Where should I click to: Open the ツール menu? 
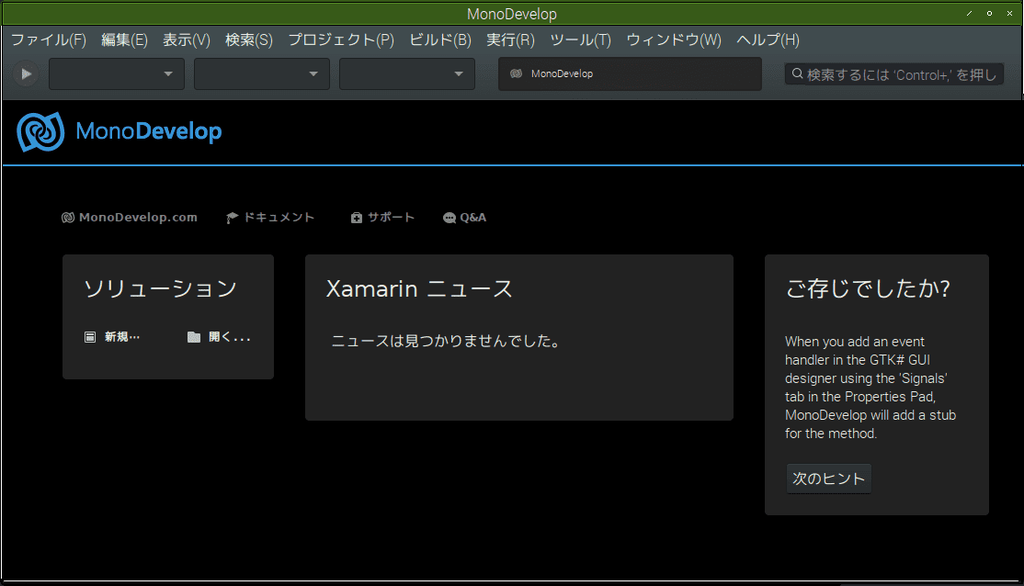tap(580, 40)
